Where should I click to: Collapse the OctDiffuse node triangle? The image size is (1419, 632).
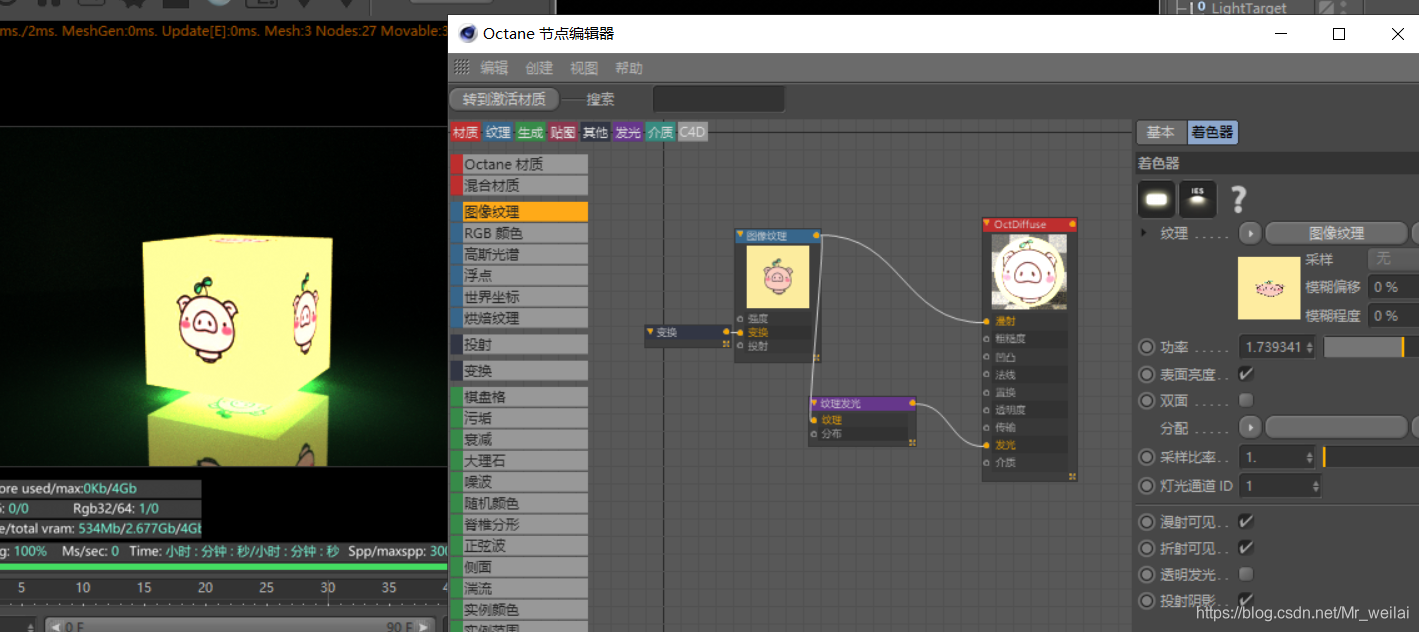point(987,225)
